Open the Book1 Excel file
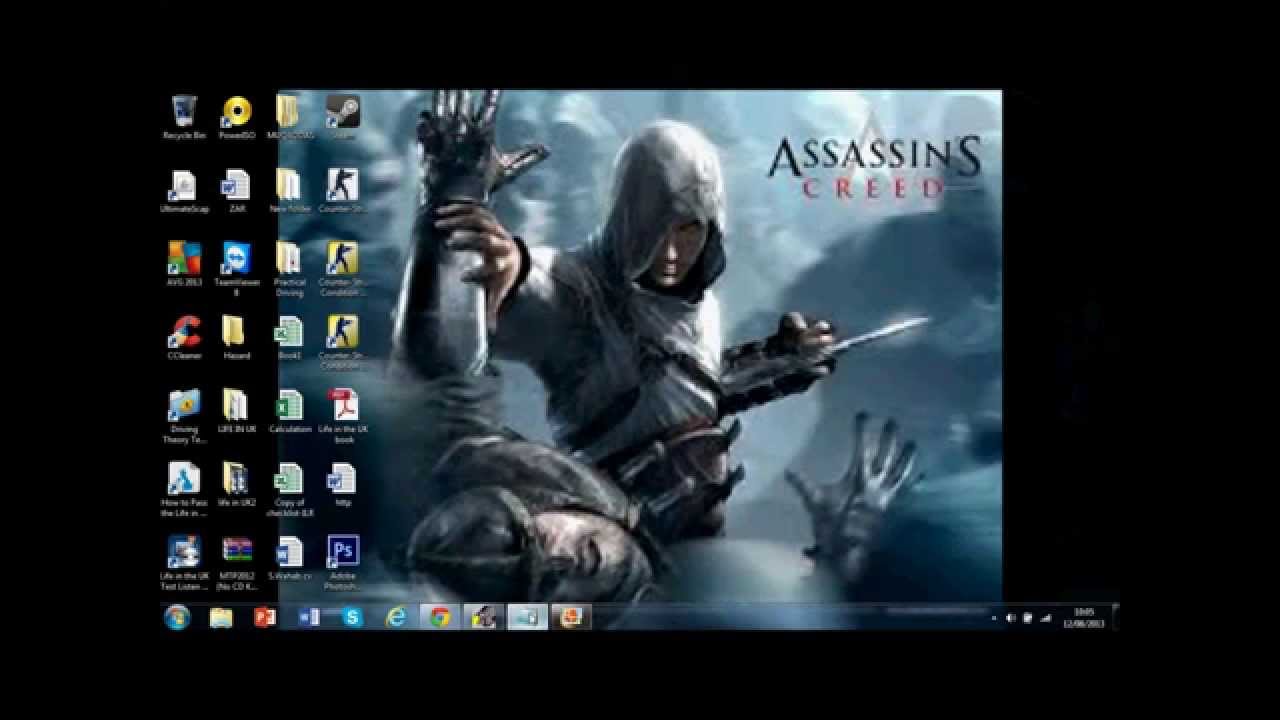The width and height of the screenshot is (1280, 720). click(290, 338)
